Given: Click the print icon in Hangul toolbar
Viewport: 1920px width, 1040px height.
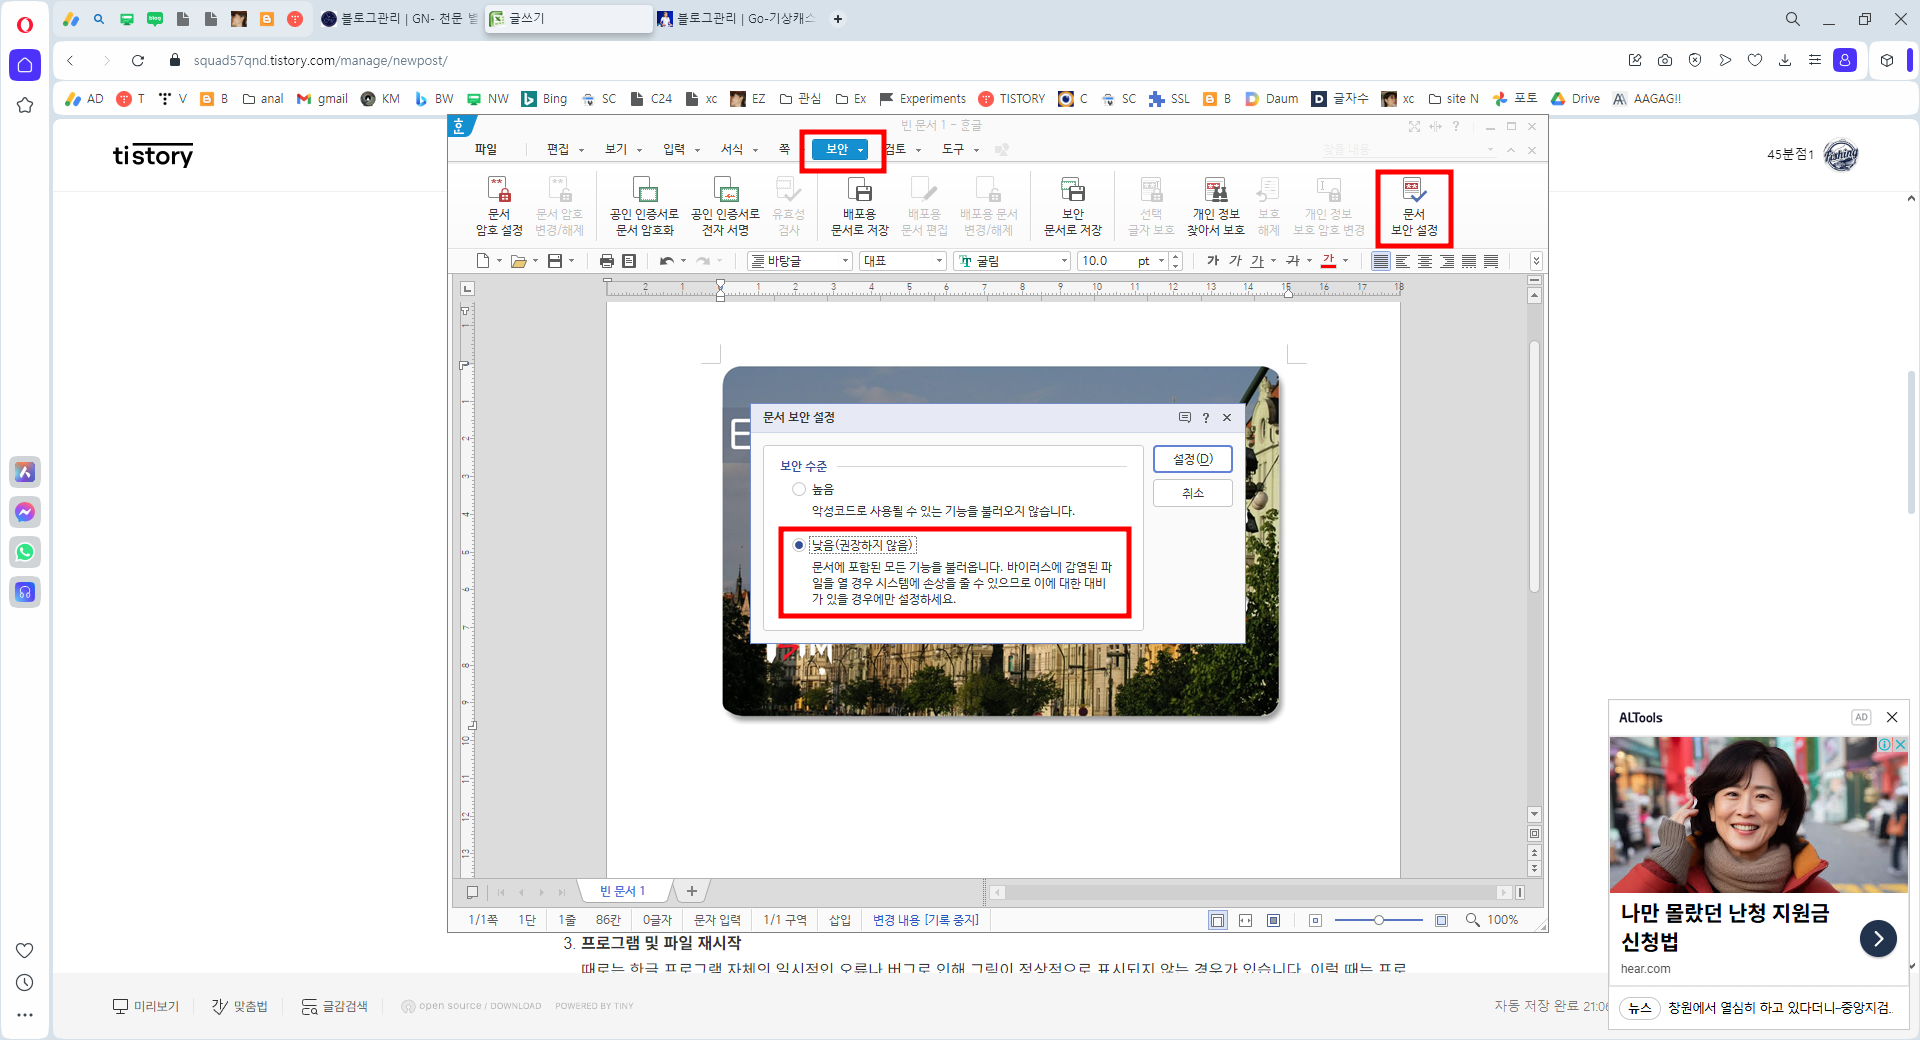Looking at the screenshot, I should coord(606,261).
